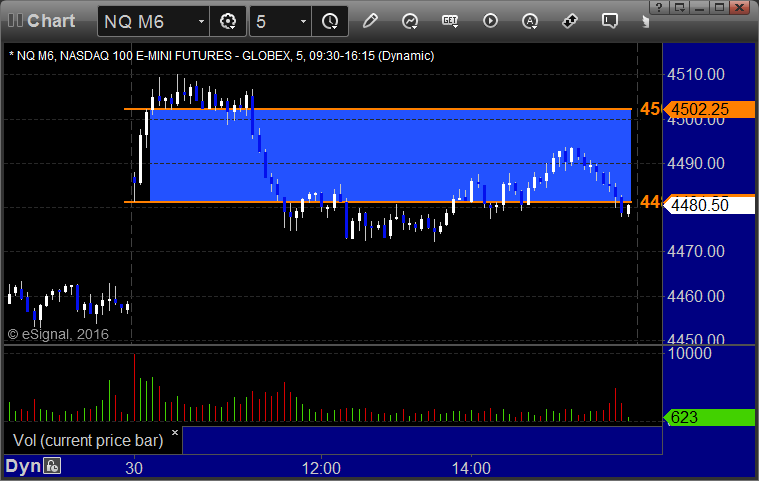Click the question mark help button
The height and width of the screenshot is (481, 759).
659,7
